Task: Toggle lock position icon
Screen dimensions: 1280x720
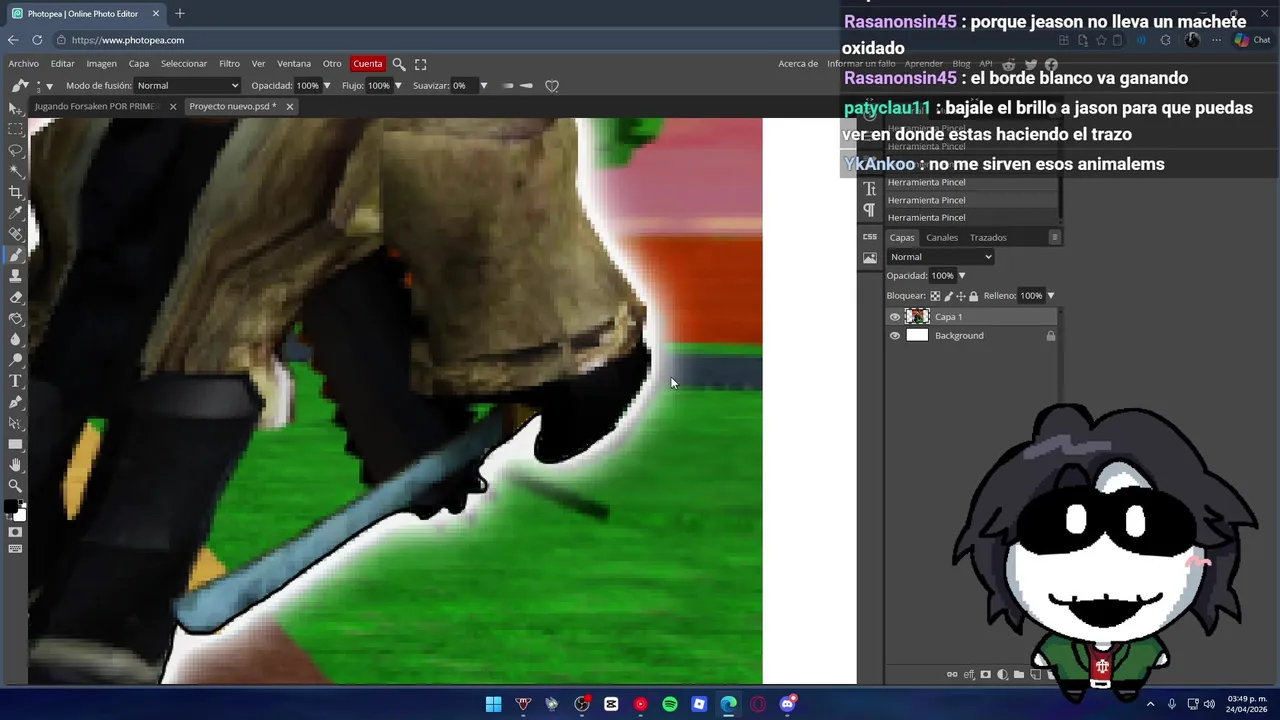Action: (x=961, y=296)
